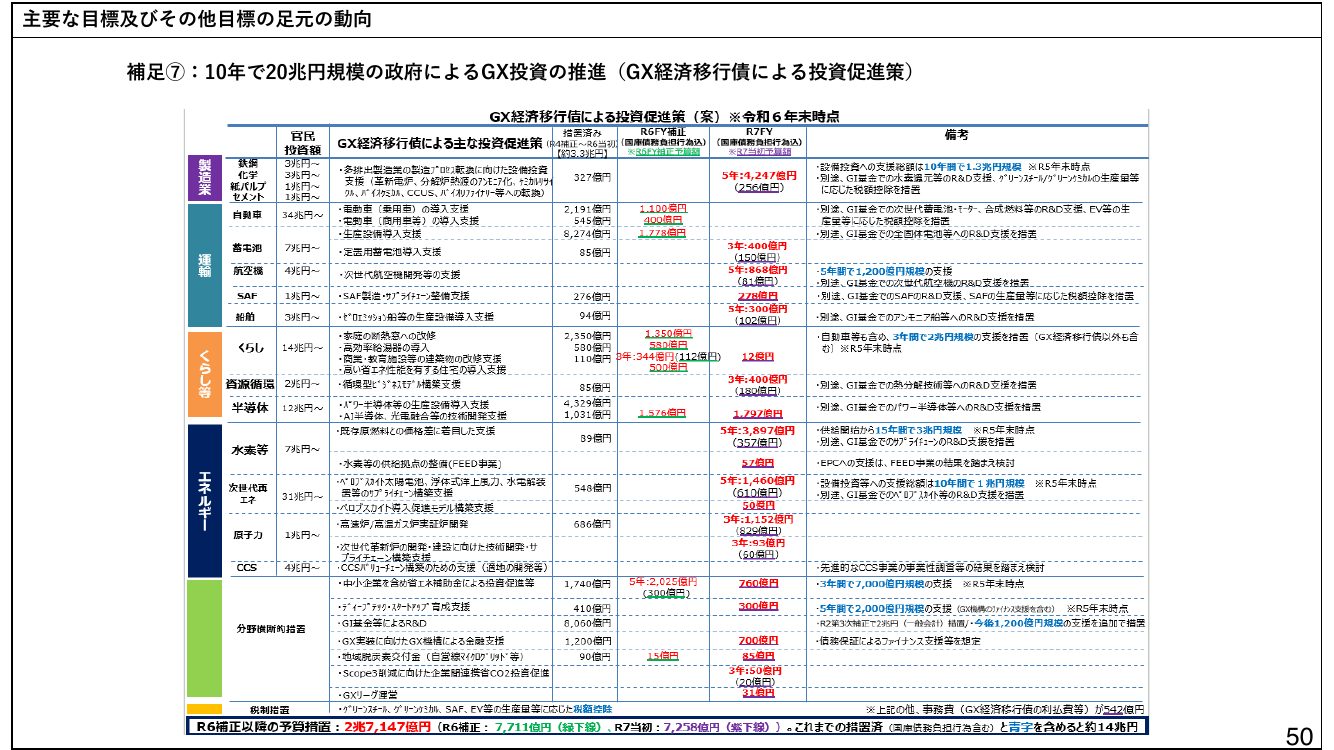Click the red 5年:3,897億円 figure
The height and width of the screenshot is (750, 1334).
758,430
